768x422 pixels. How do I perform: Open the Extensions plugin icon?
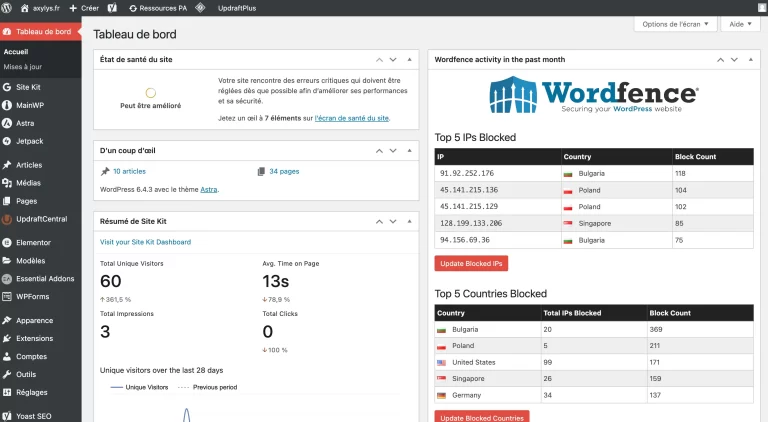point(7,339)
